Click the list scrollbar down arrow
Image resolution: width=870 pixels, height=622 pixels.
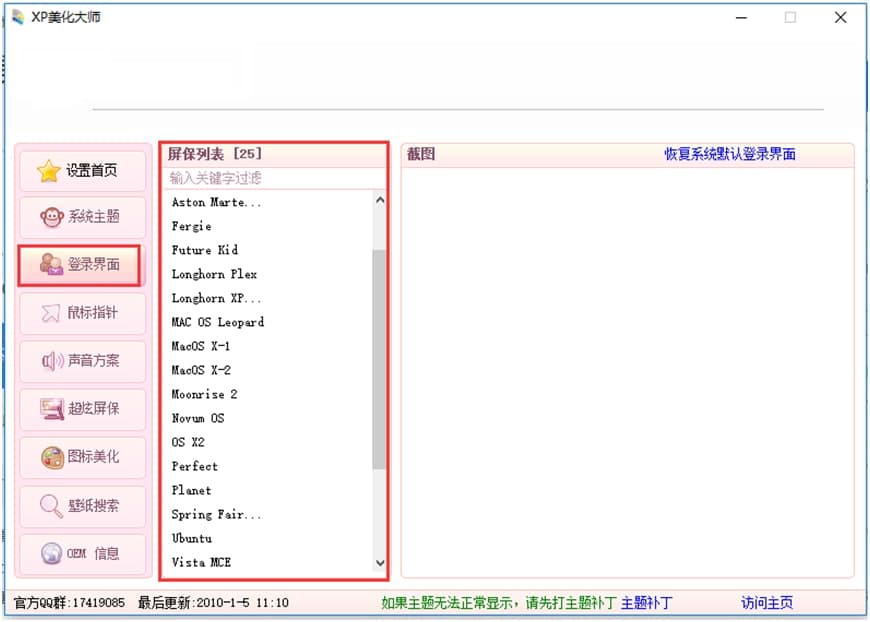pos(380,563)
